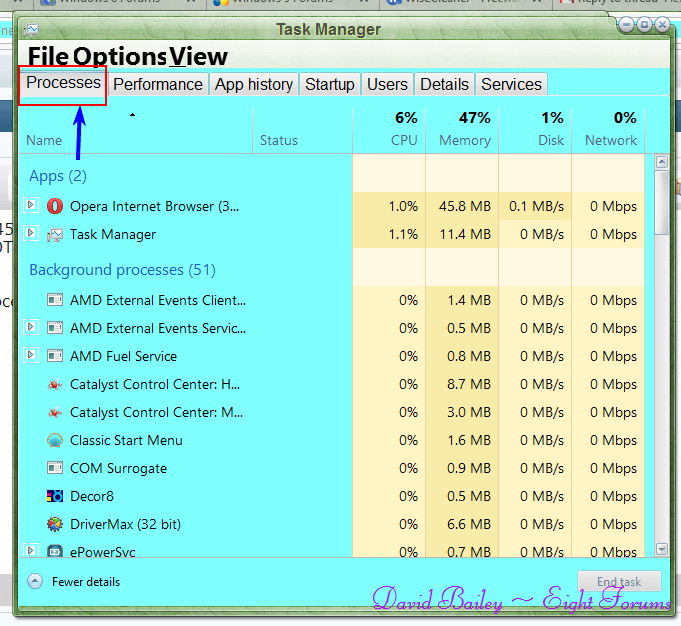The height and width of the screenshot is (626, 681).
Task: Click the 1.6 MB memory value
Action: point(469,440)
